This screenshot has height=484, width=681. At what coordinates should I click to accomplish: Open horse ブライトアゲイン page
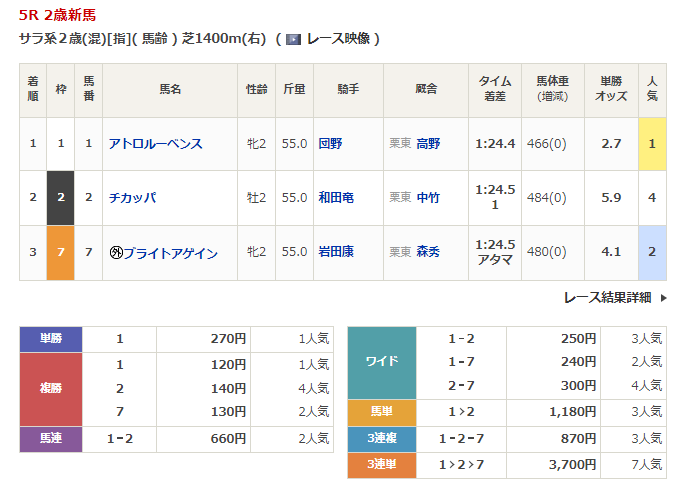click(x=170, y=253)
